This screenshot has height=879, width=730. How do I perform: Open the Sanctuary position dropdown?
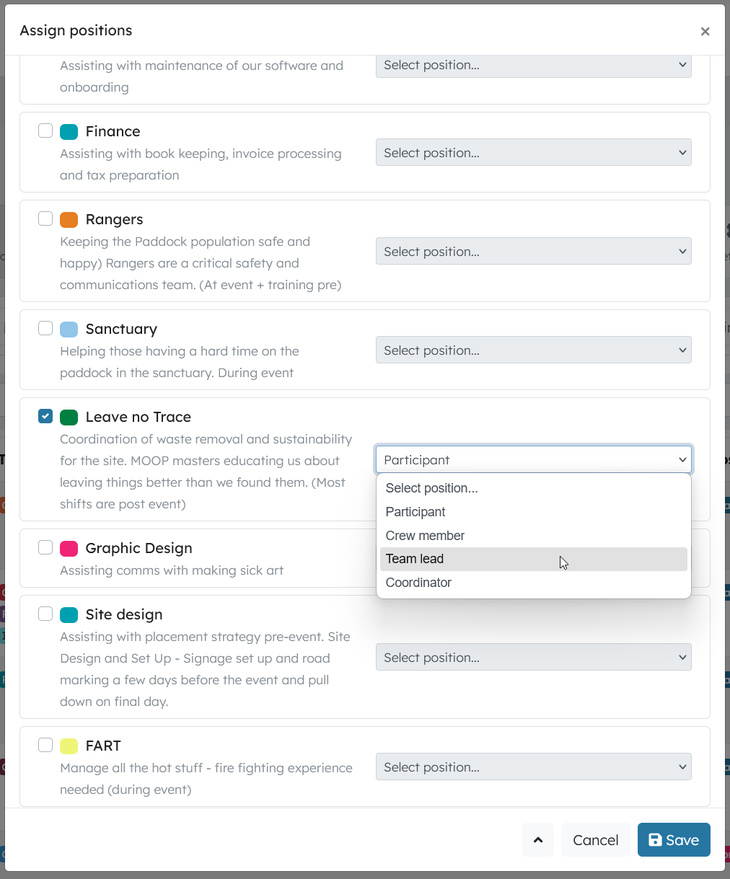point(534,350)
